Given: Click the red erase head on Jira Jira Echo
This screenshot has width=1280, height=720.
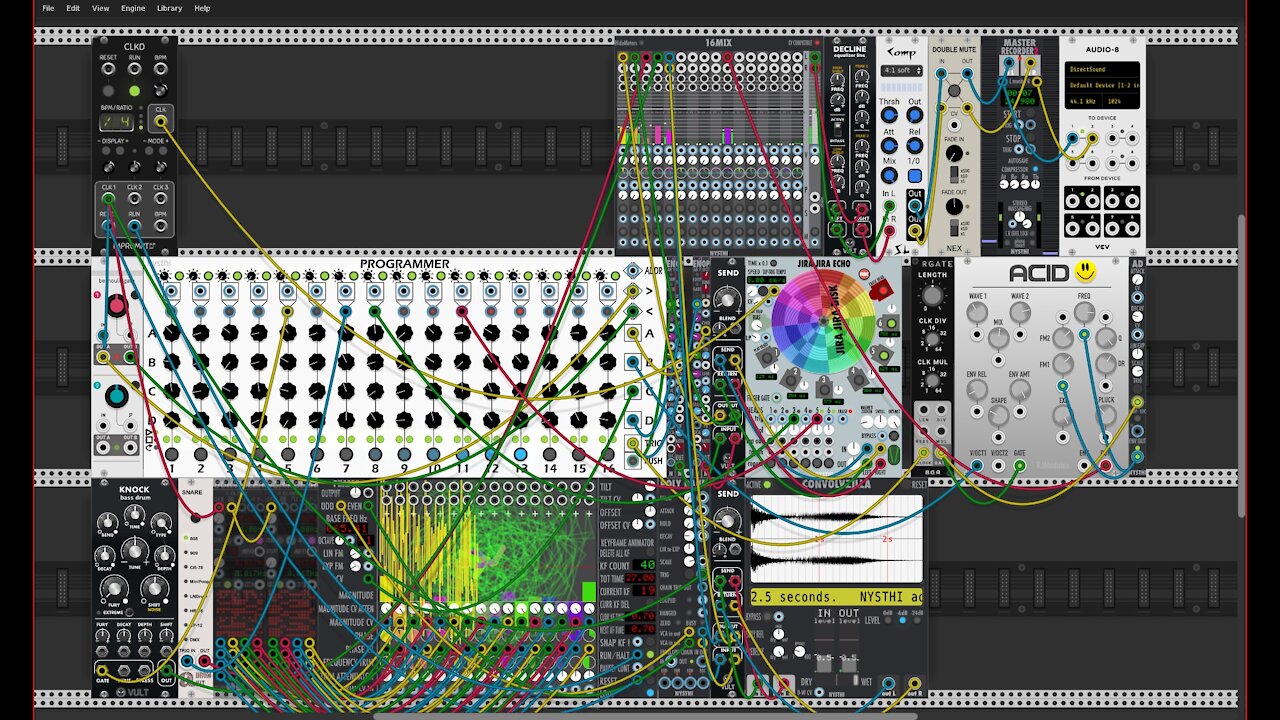Looking at the screenshot, I should 880,290.
